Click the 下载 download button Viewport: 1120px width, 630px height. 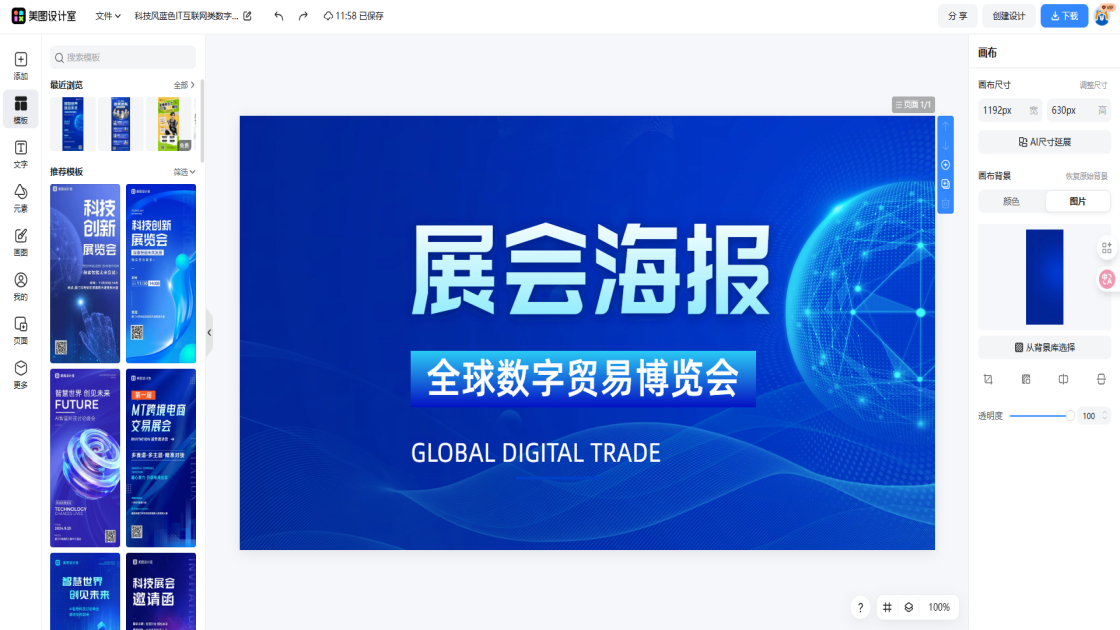point(1064,16)
